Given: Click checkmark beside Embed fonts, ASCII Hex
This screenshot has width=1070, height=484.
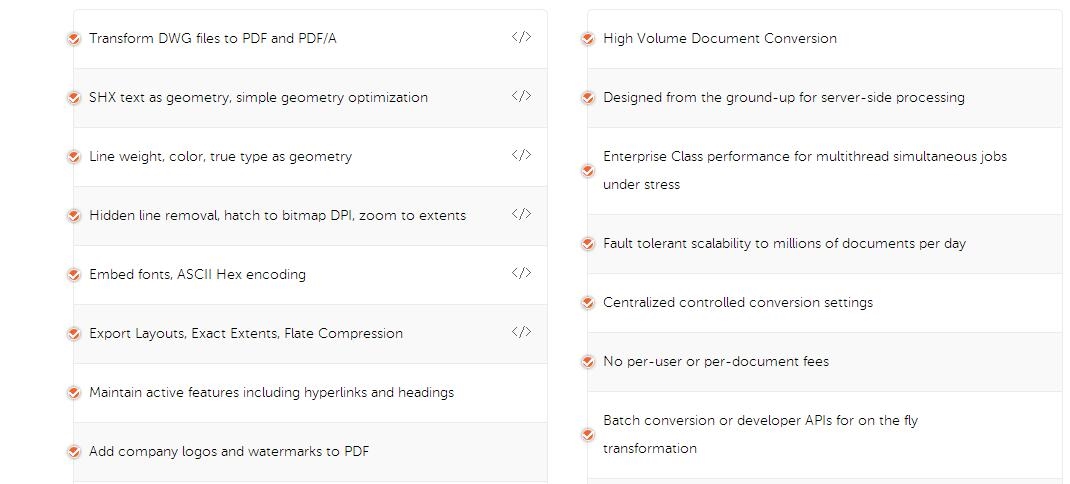Looking at the screenshot, I should click(74, 275).
